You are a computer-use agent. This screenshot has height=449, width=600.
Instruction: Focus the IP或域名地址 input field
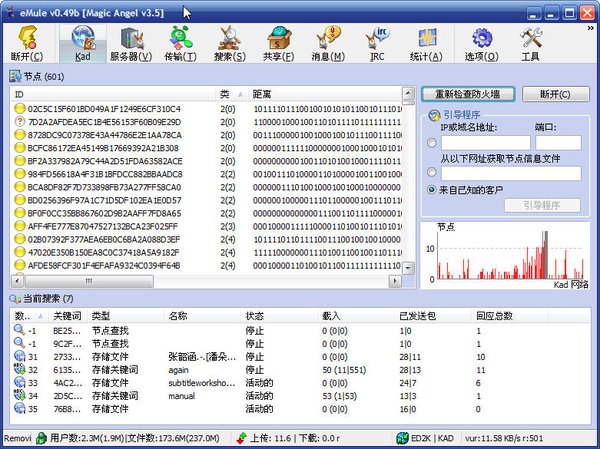486,143
